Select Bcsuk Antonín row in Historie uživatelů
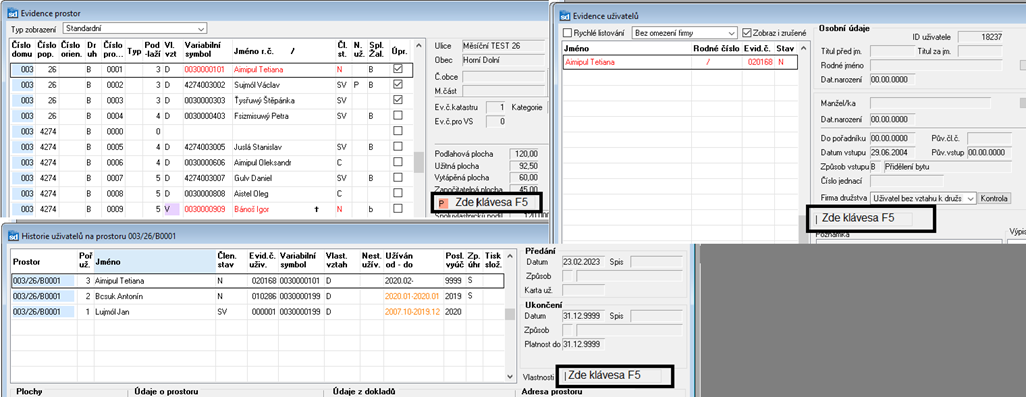 pyautogui.click(x=257, y=296)
